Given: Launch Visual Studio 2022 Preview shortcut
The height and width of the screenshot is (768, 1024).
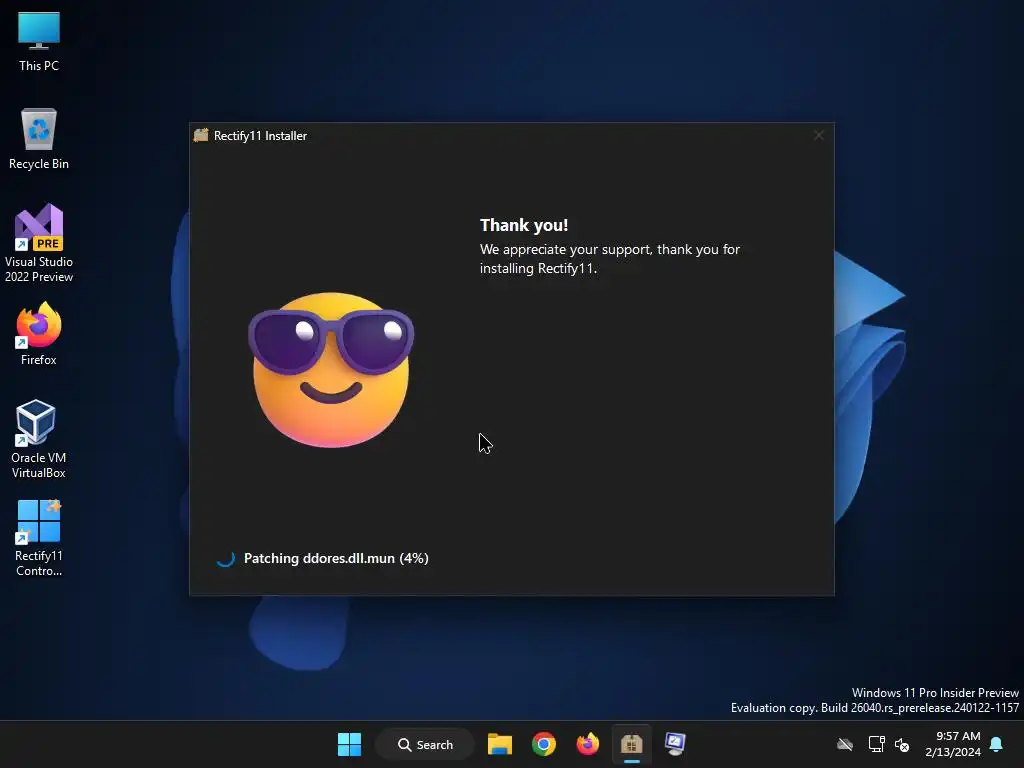Looking at the screenshot, I should (x=39, y=243).
